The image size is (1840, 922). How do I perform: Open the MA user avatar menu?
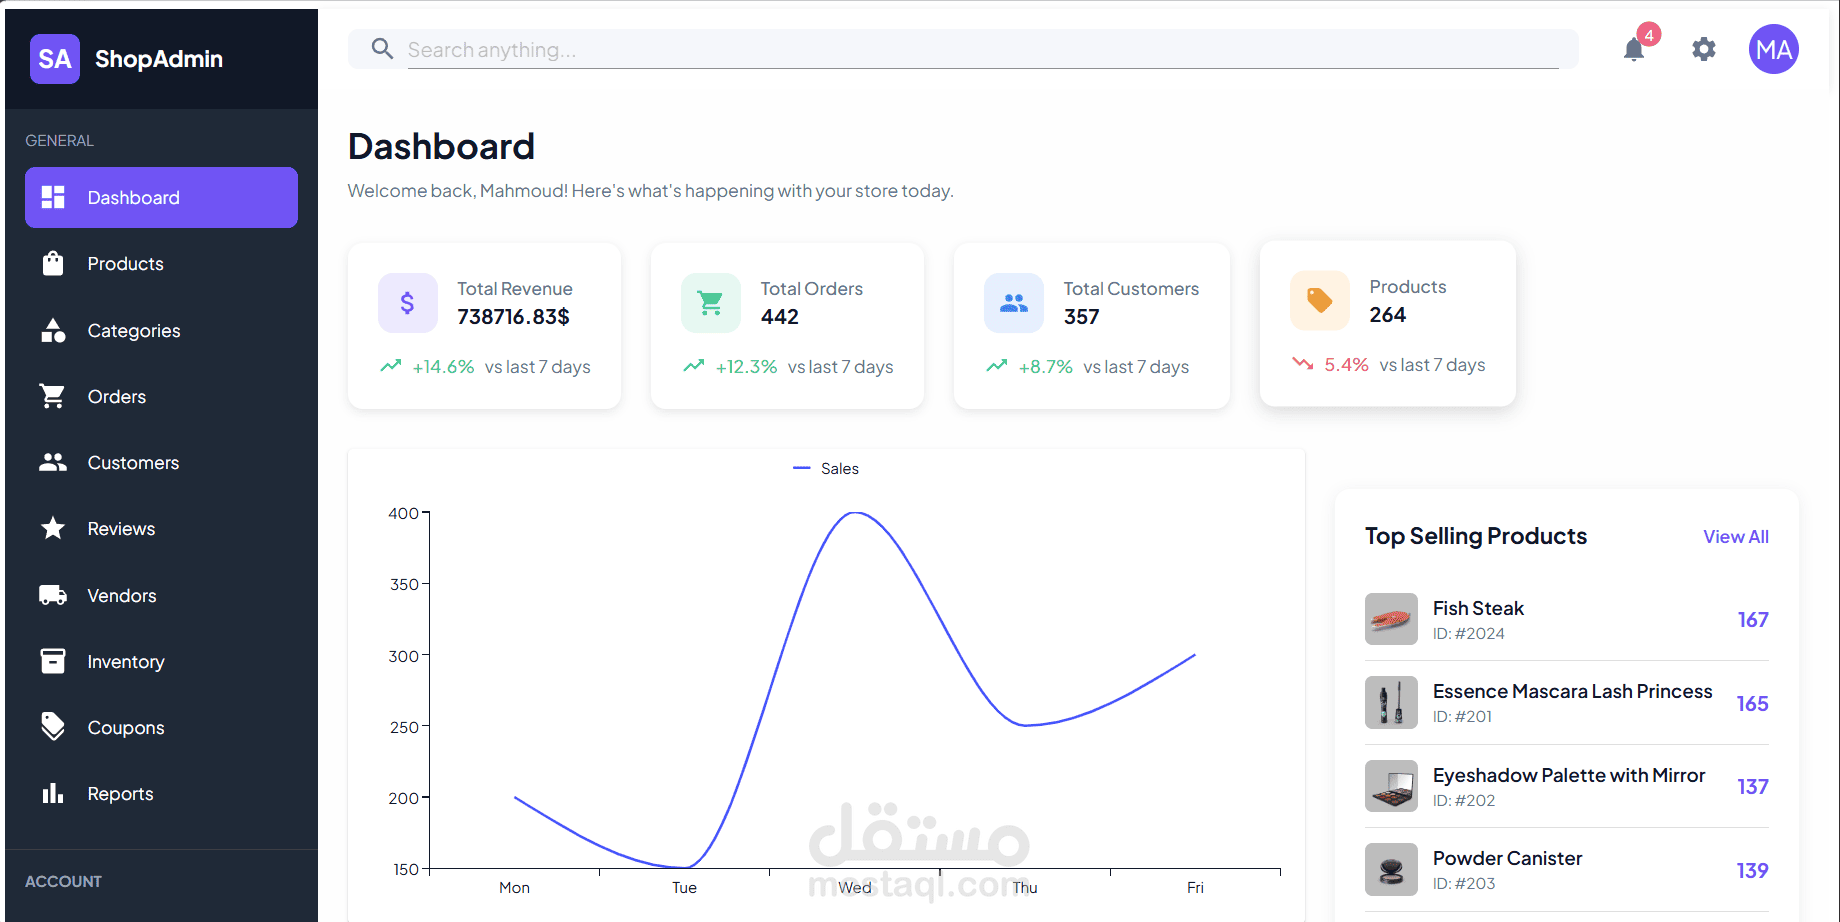[1774, 49]
